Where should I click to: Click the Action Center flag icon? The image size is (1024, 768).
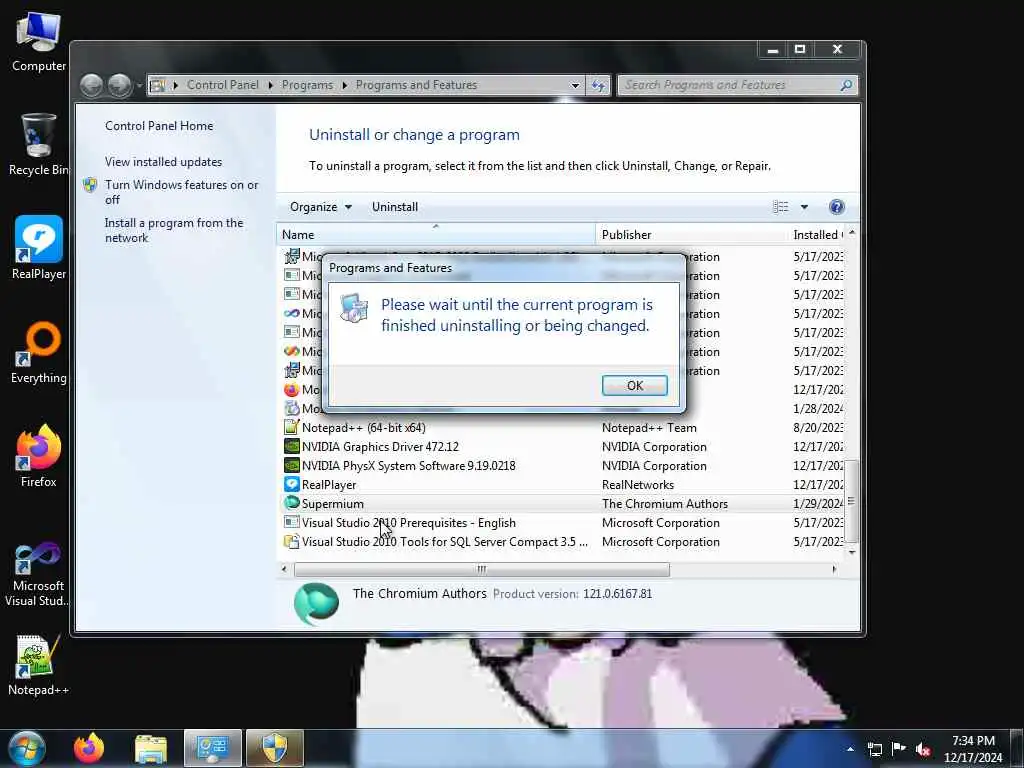point(899,749)
